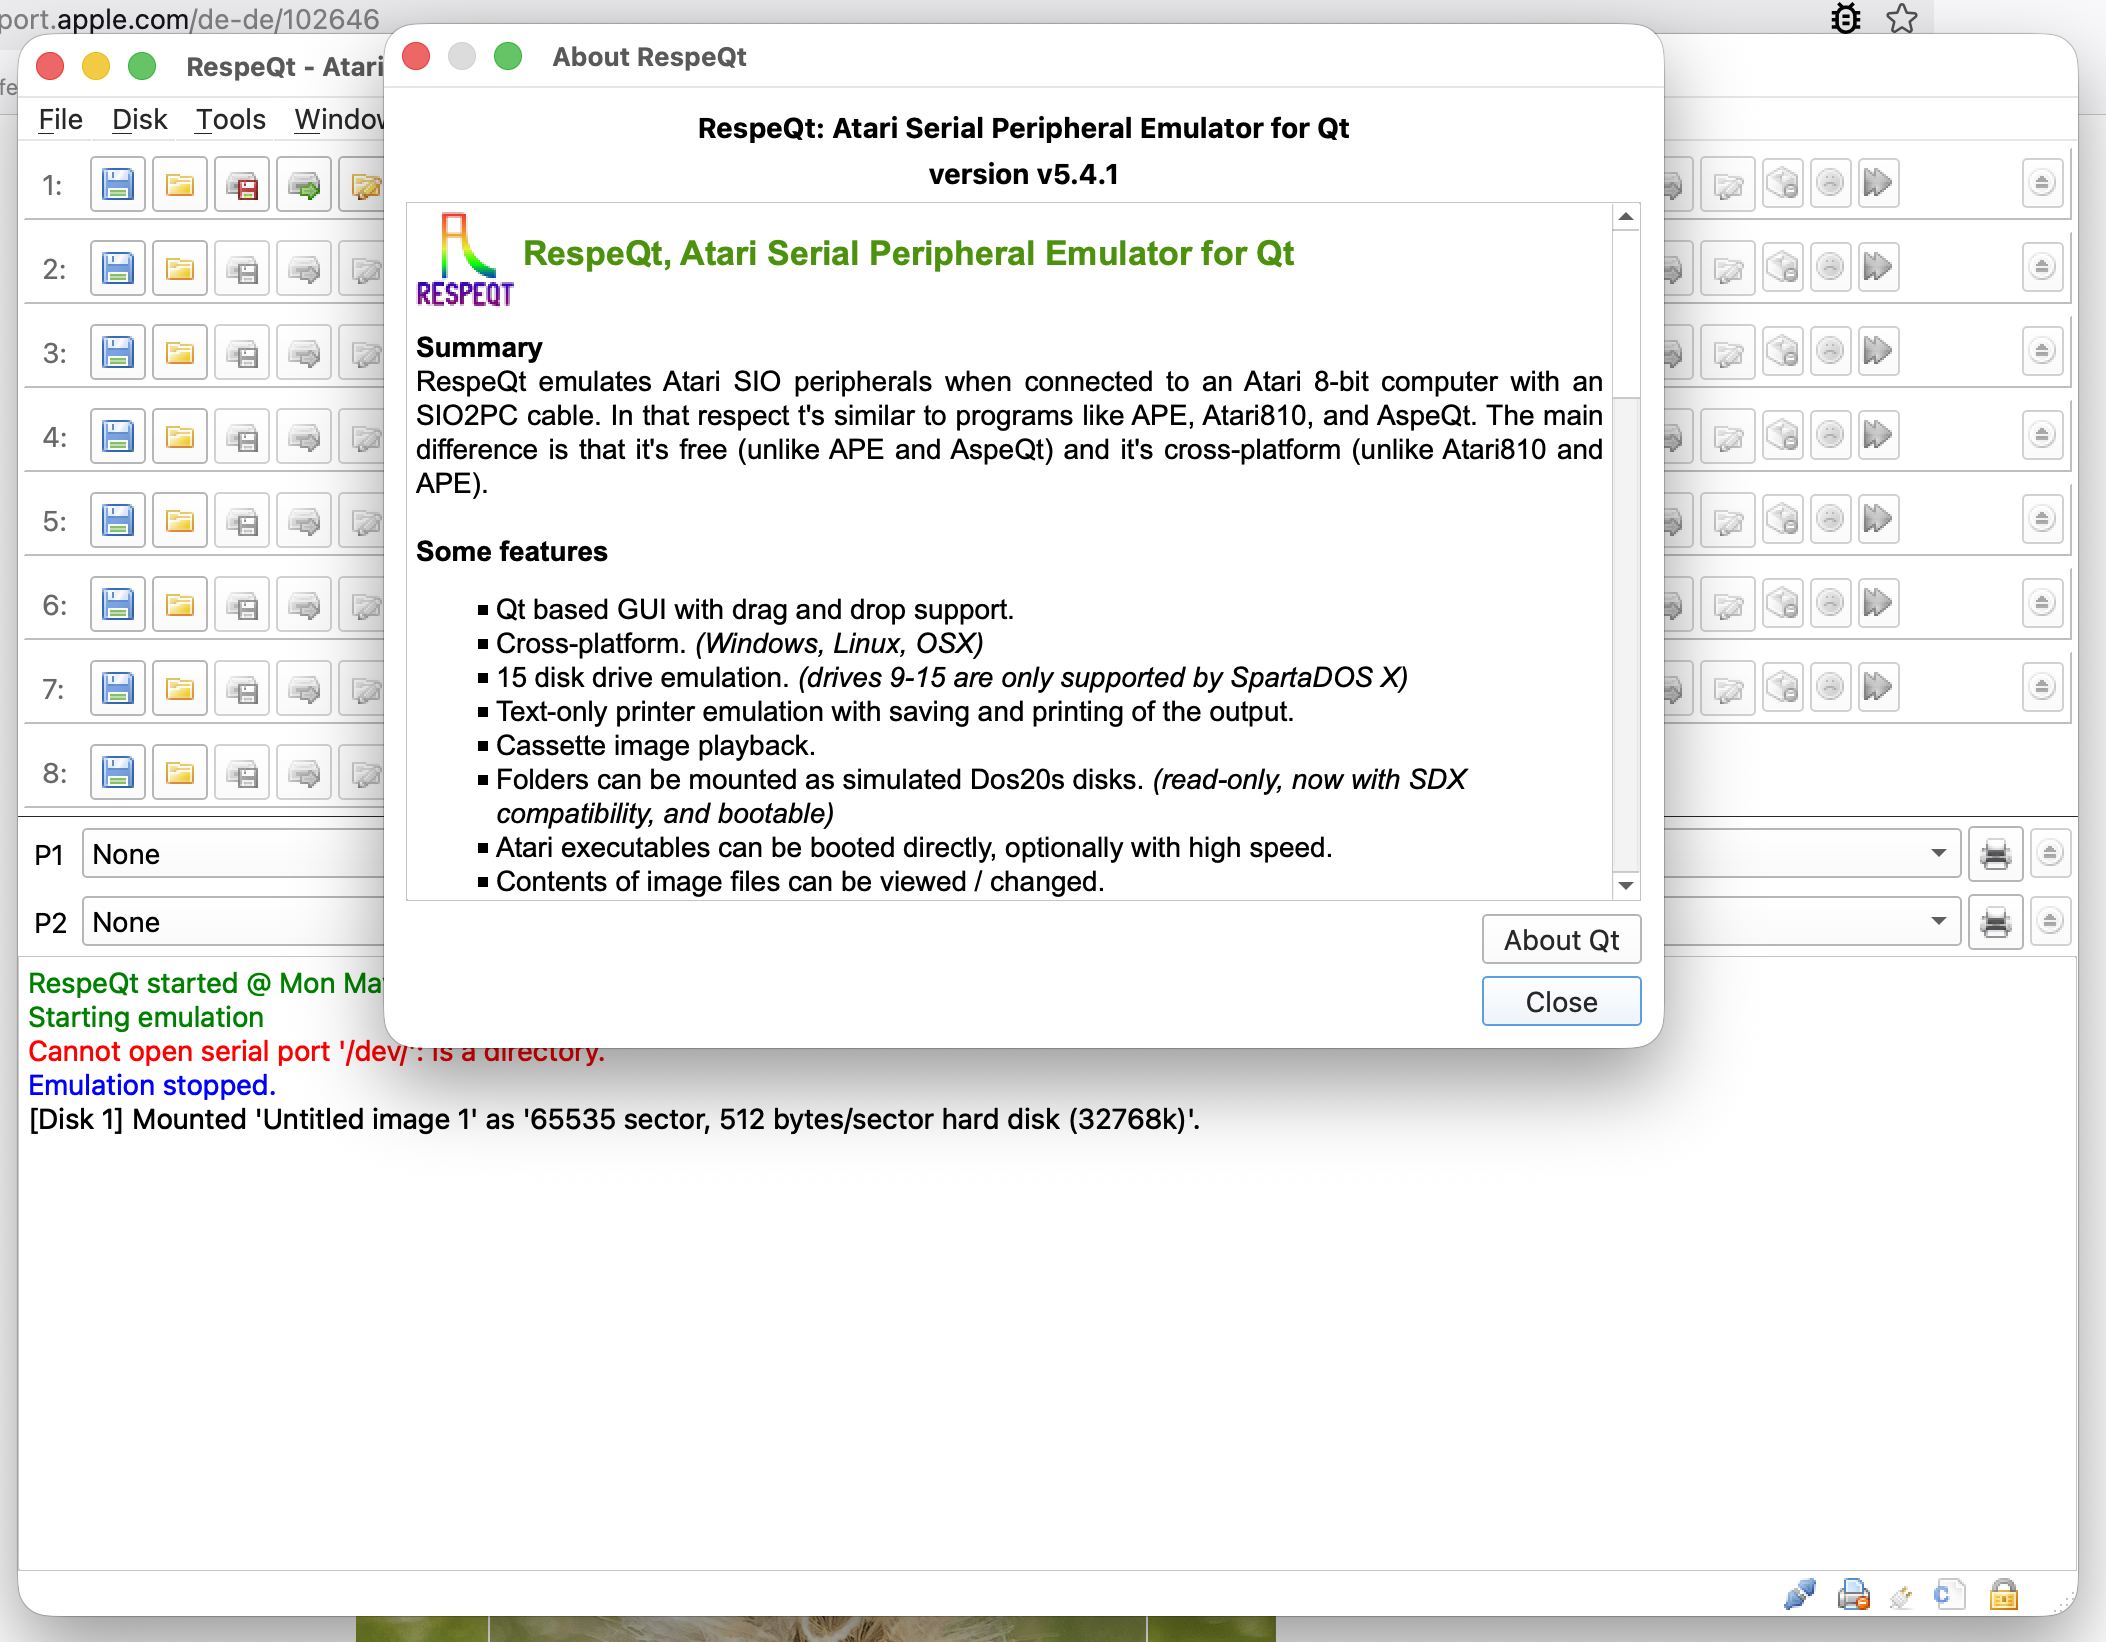
Task: Click the yellow folder icon for drive 2
Action: (x=180, y=269)
